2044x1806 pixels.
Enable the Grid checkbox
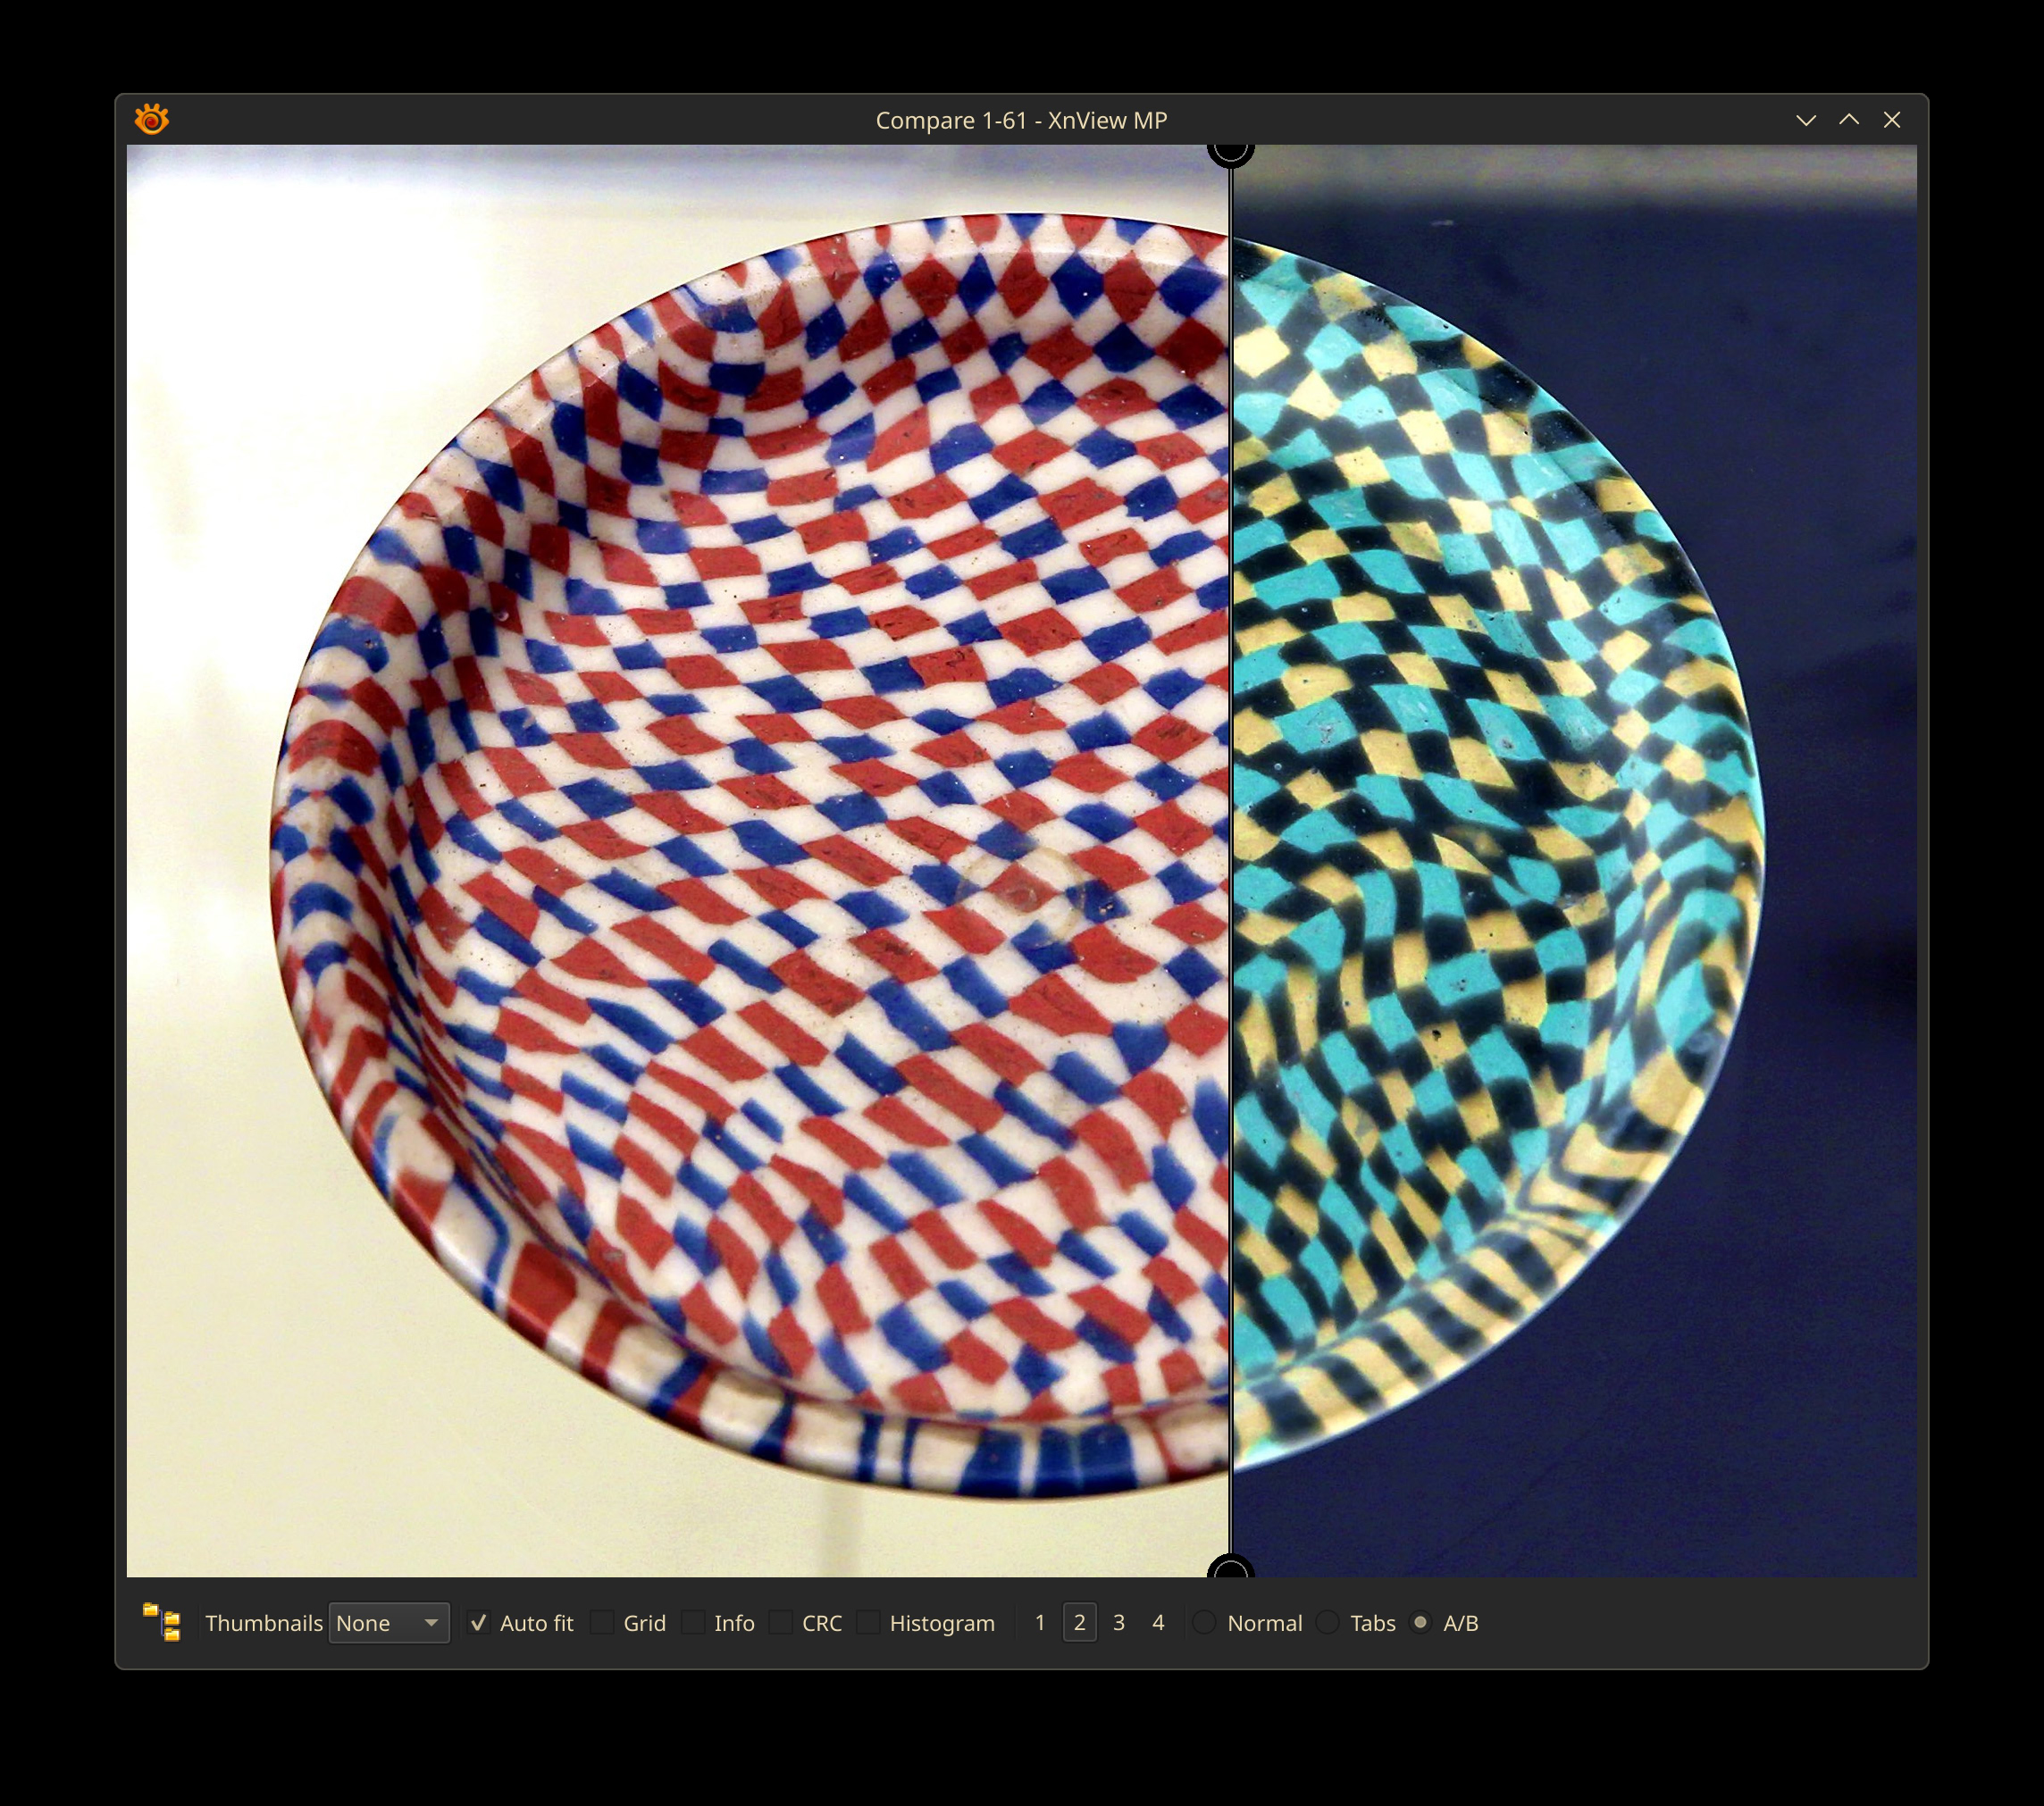click(603, 1623)
